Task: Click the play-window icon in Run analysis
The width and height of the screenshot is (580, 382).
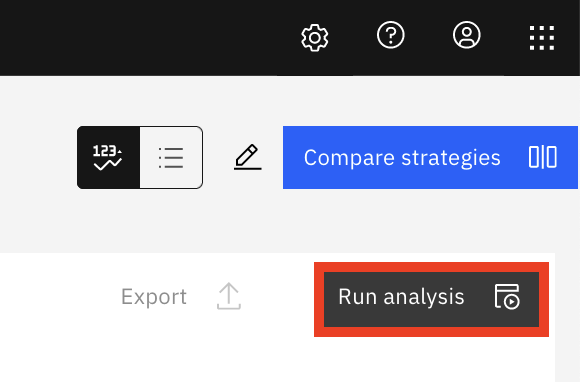Action: tap(507, 296)
